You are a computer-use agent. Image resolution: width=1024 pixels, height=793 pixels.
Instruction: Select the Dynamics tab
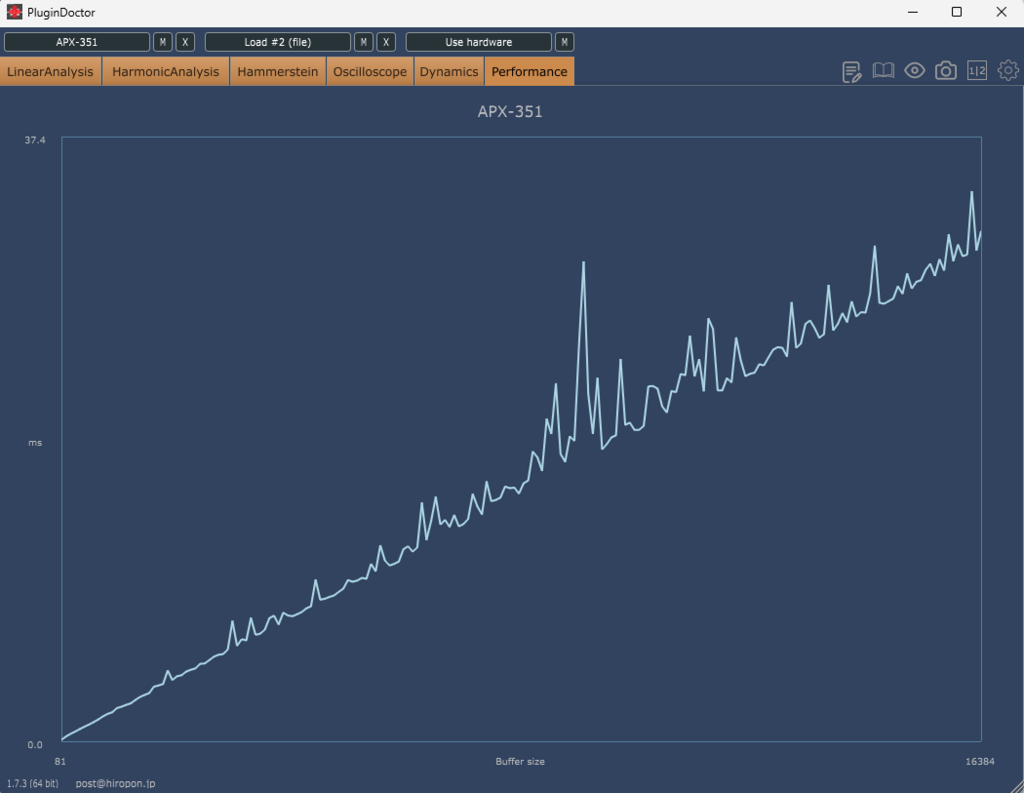click(x=449, y=71)
